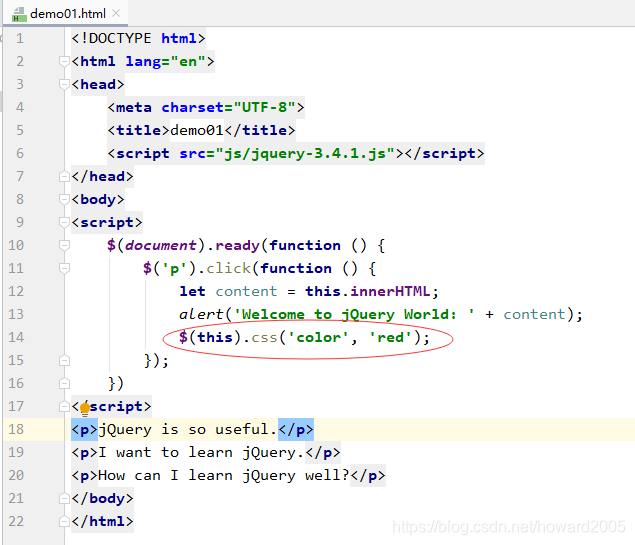The image size is (635, 545).
Task: Click the 'click' method on line 11
Action: tap(228, 268)
